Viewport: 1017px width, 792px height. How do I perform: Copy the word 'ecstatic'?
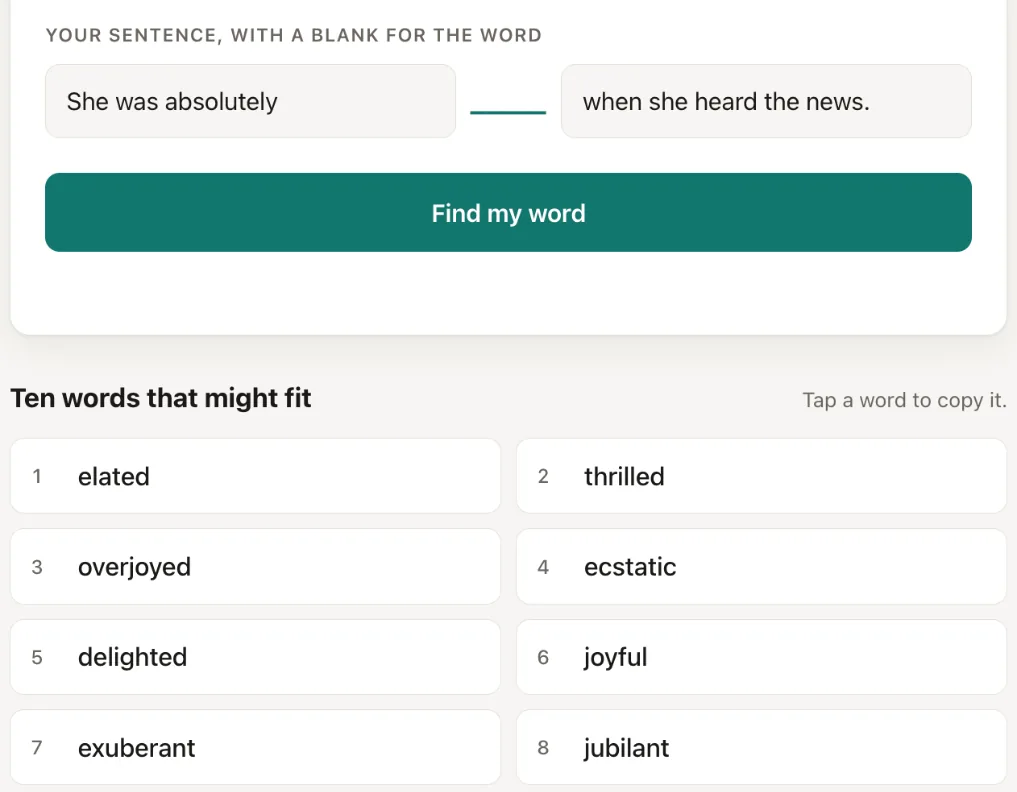click(761, 567)
